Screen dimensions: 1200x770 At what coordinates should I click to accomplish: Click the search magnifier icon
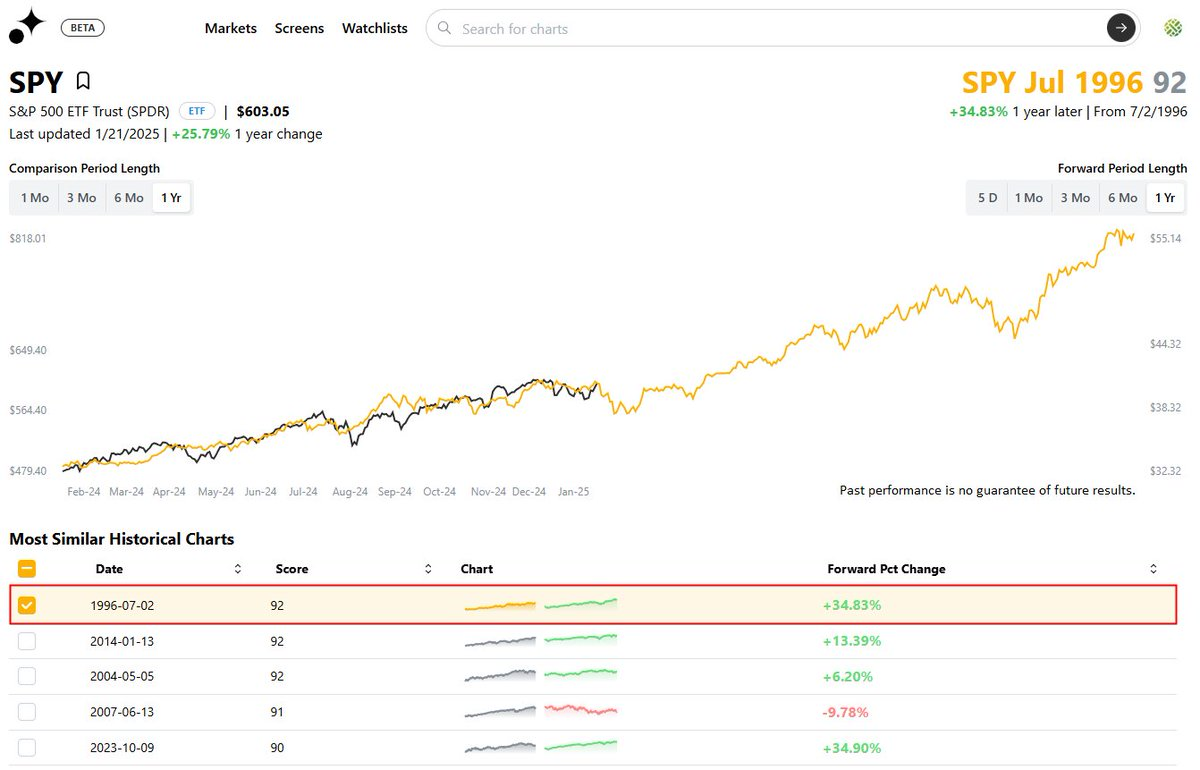coord(443,28)
